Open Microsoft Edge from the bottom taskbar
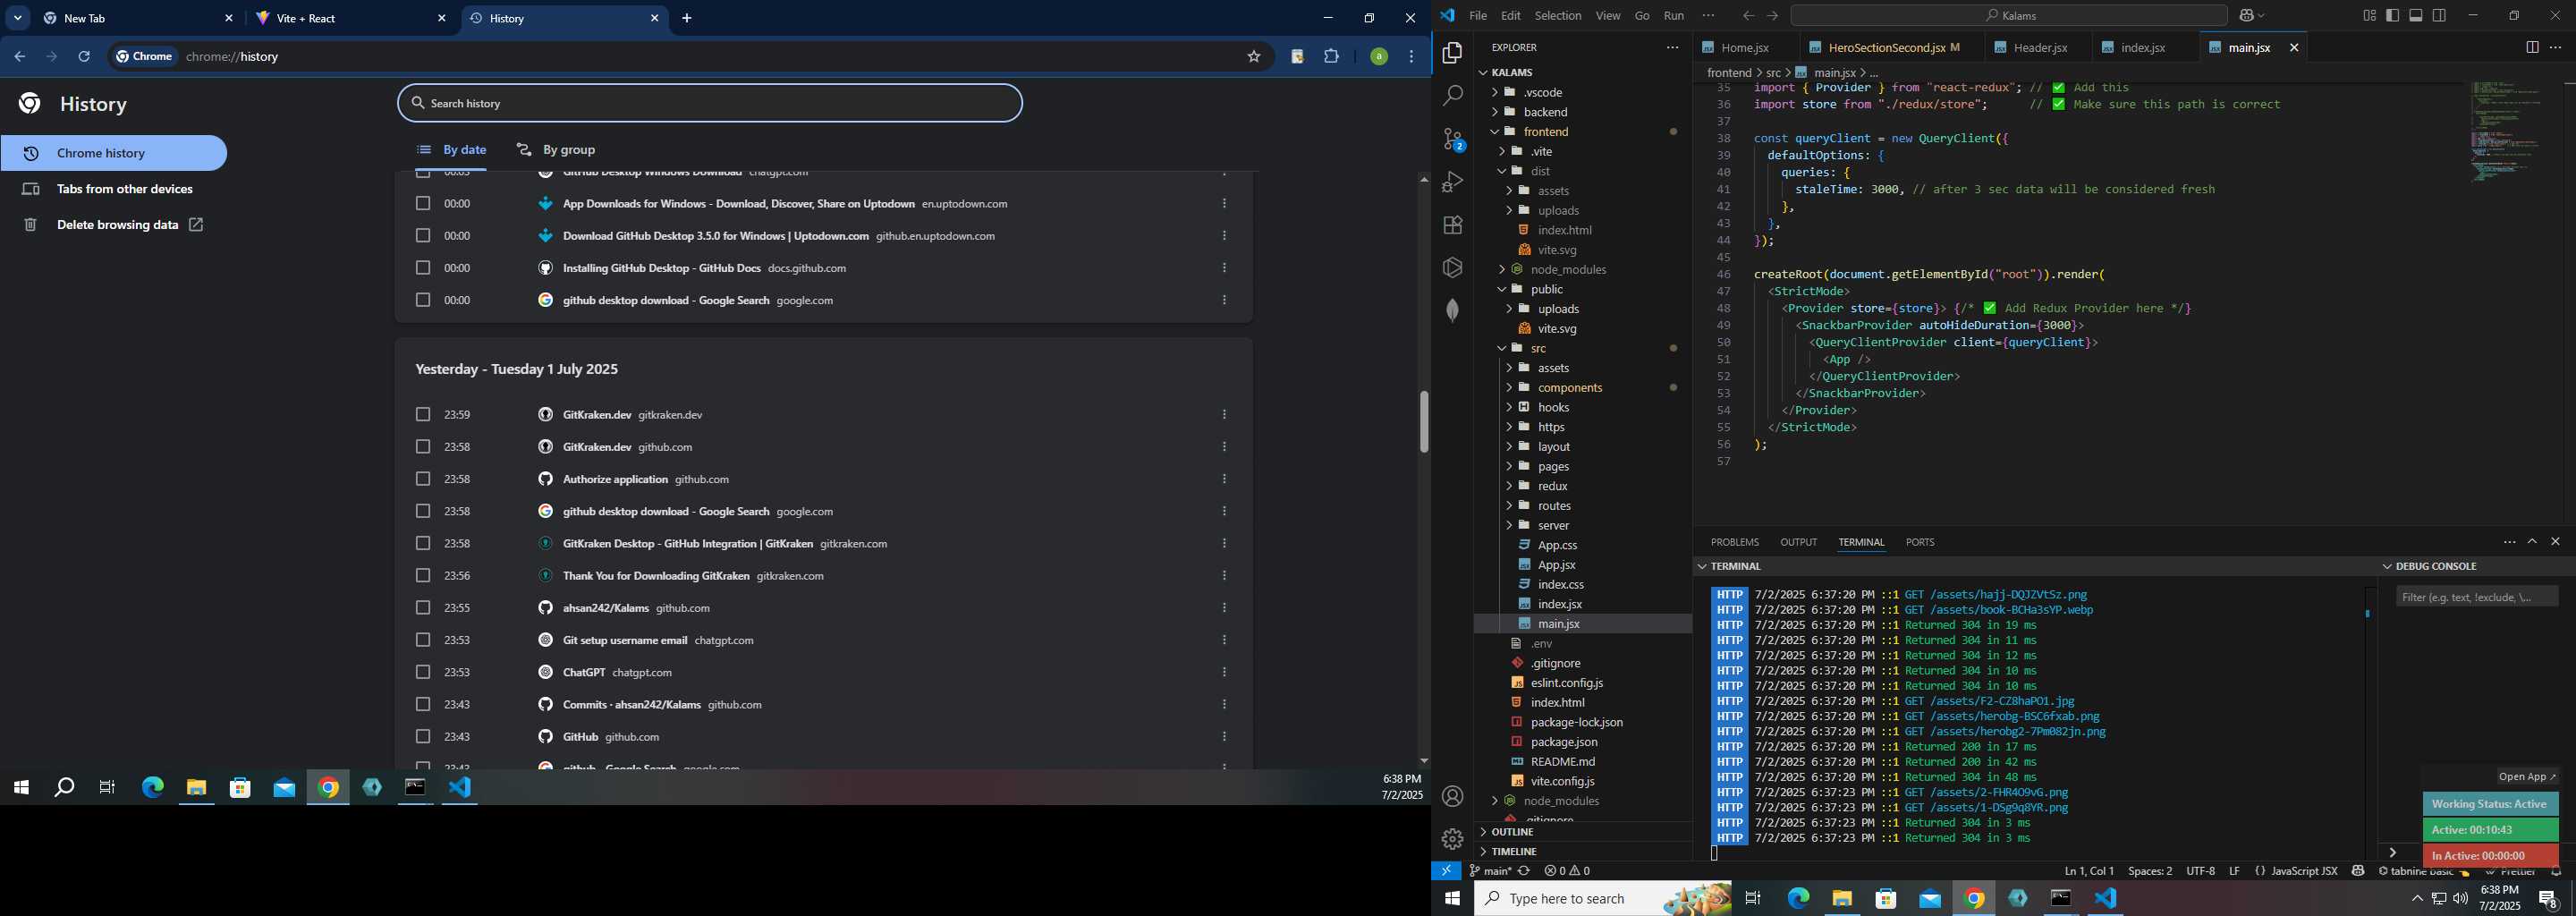2576x916 pixels. (x=1798, y=898)
